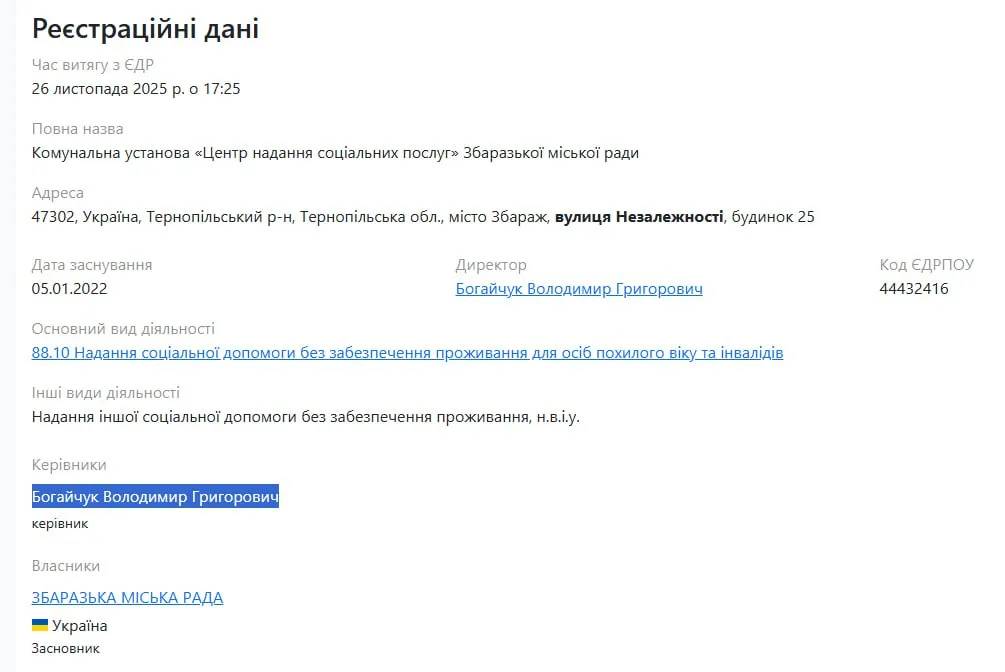Click the Засновник role label
Screen dimensions: 1005x672
pos(66,649)
